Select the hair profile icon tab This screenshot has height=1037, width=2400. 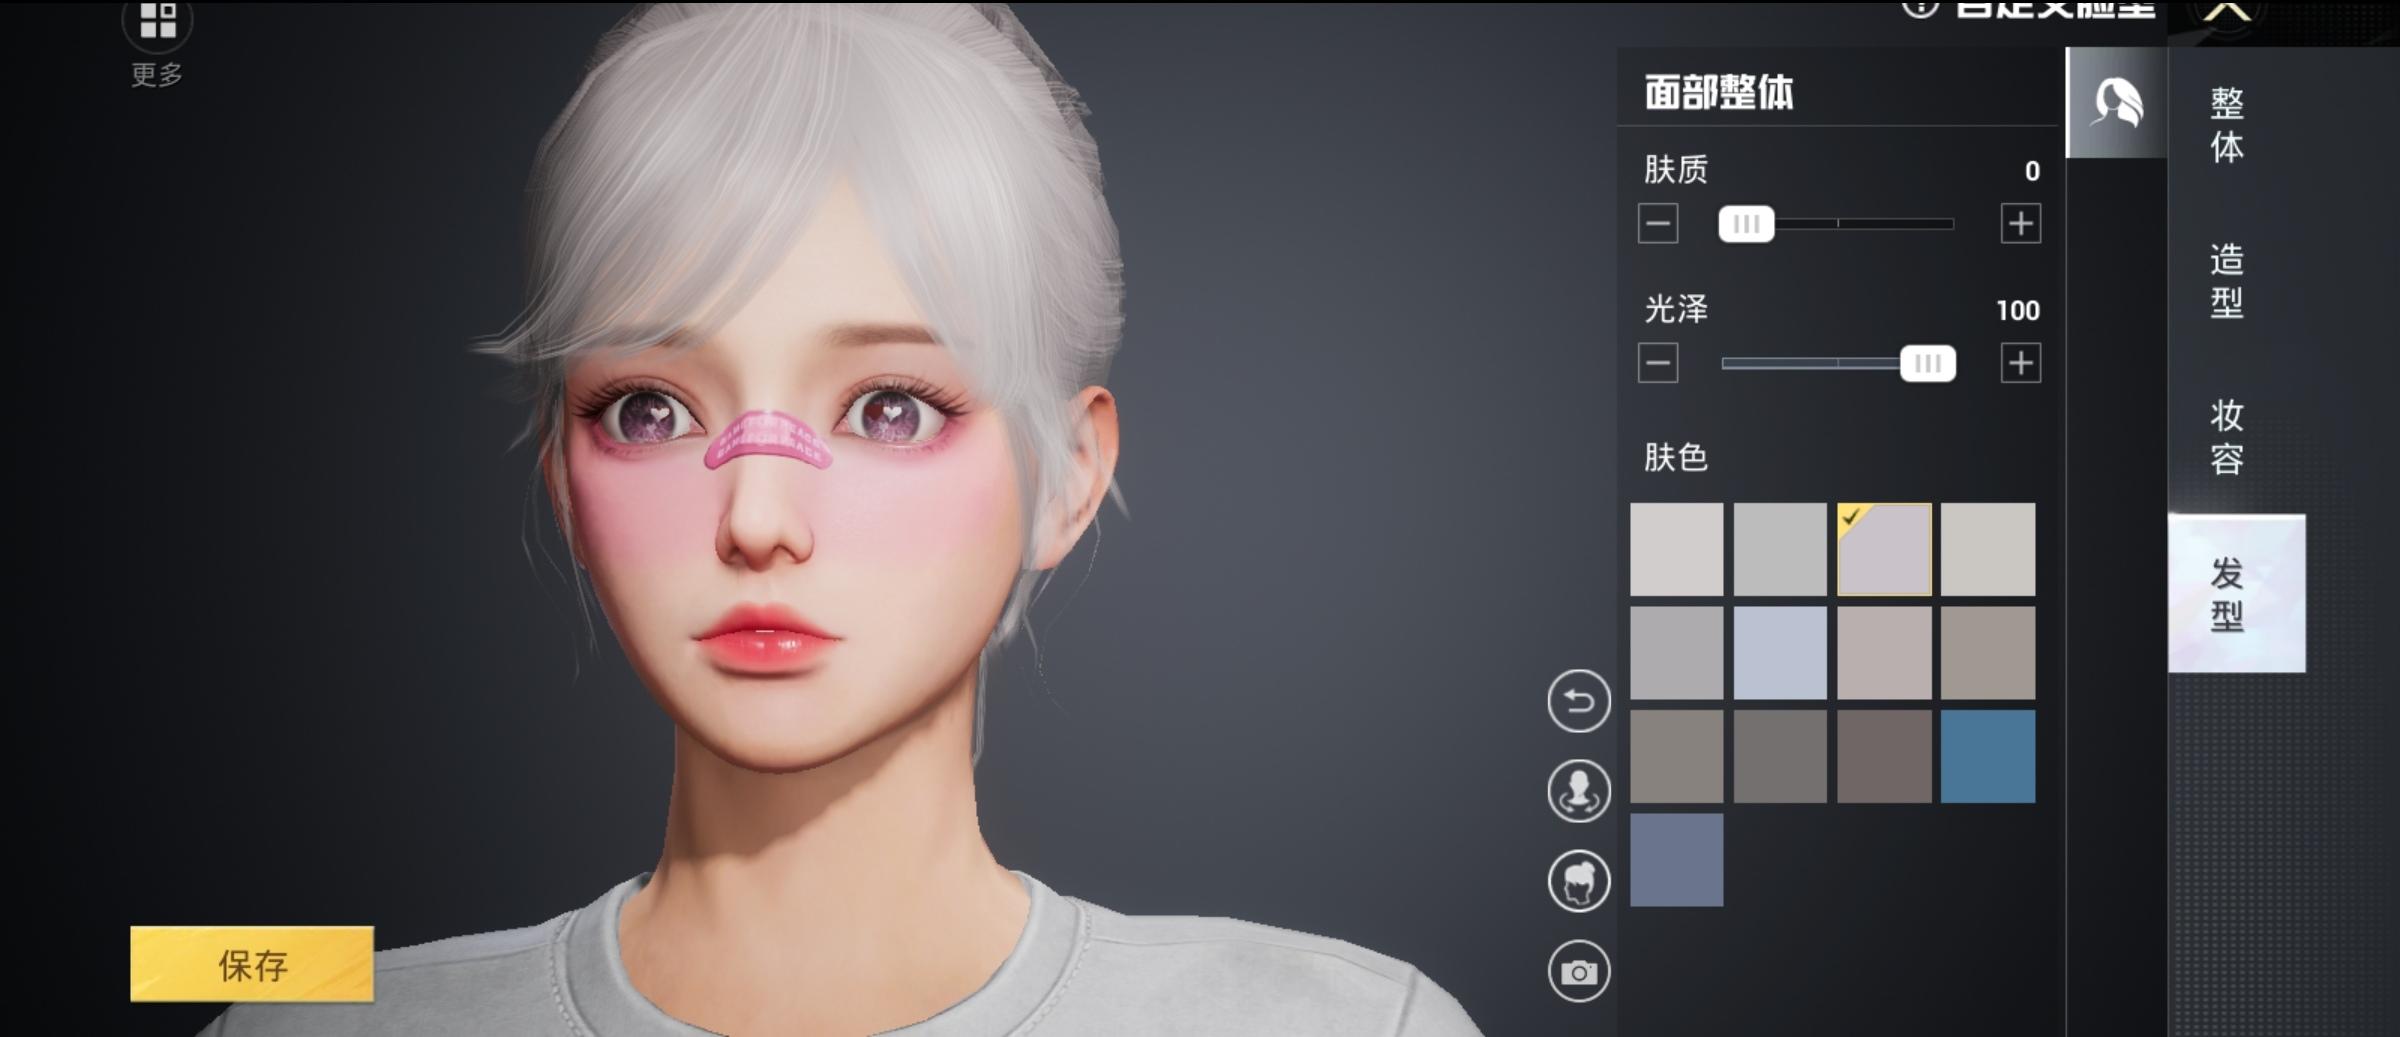2116,103
